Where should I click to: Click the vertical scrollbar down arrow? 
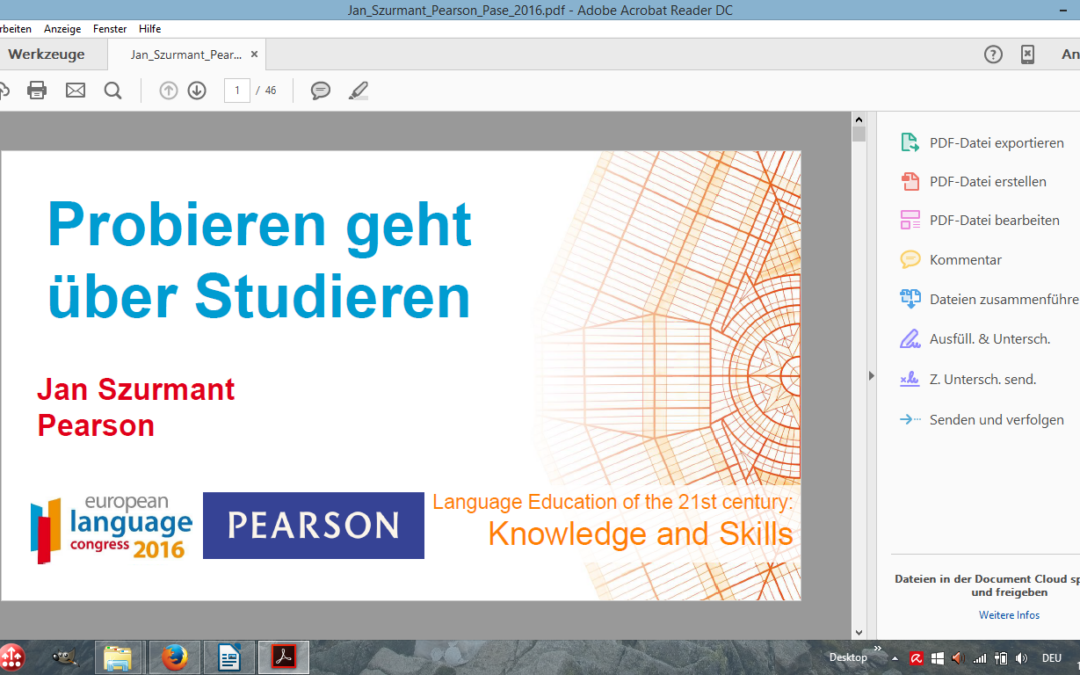tap(858, 632)
